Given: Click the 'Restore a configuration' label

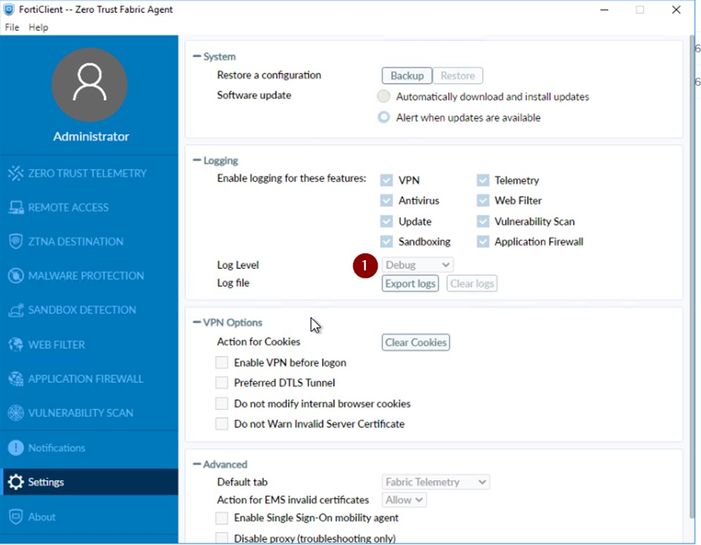Looking at the screenshot, I should (x=269, y=75).
